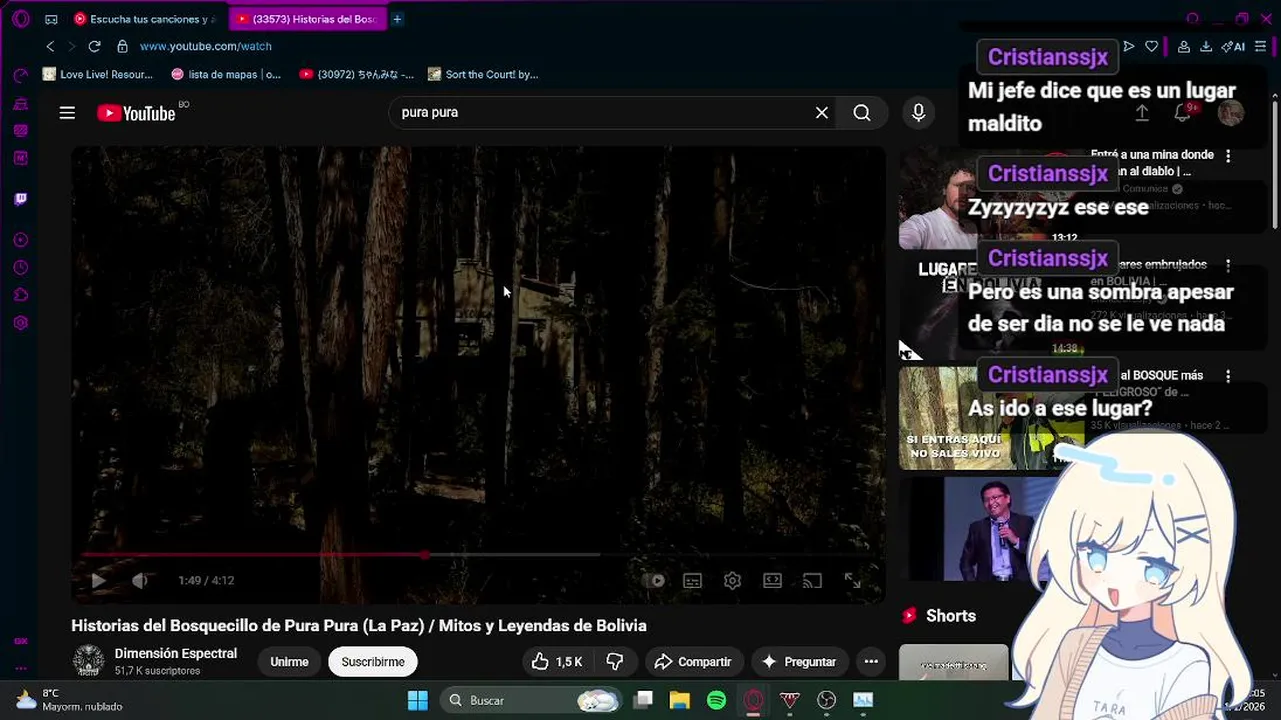Open 'Love Live! Resour...' bookmark

98,74
